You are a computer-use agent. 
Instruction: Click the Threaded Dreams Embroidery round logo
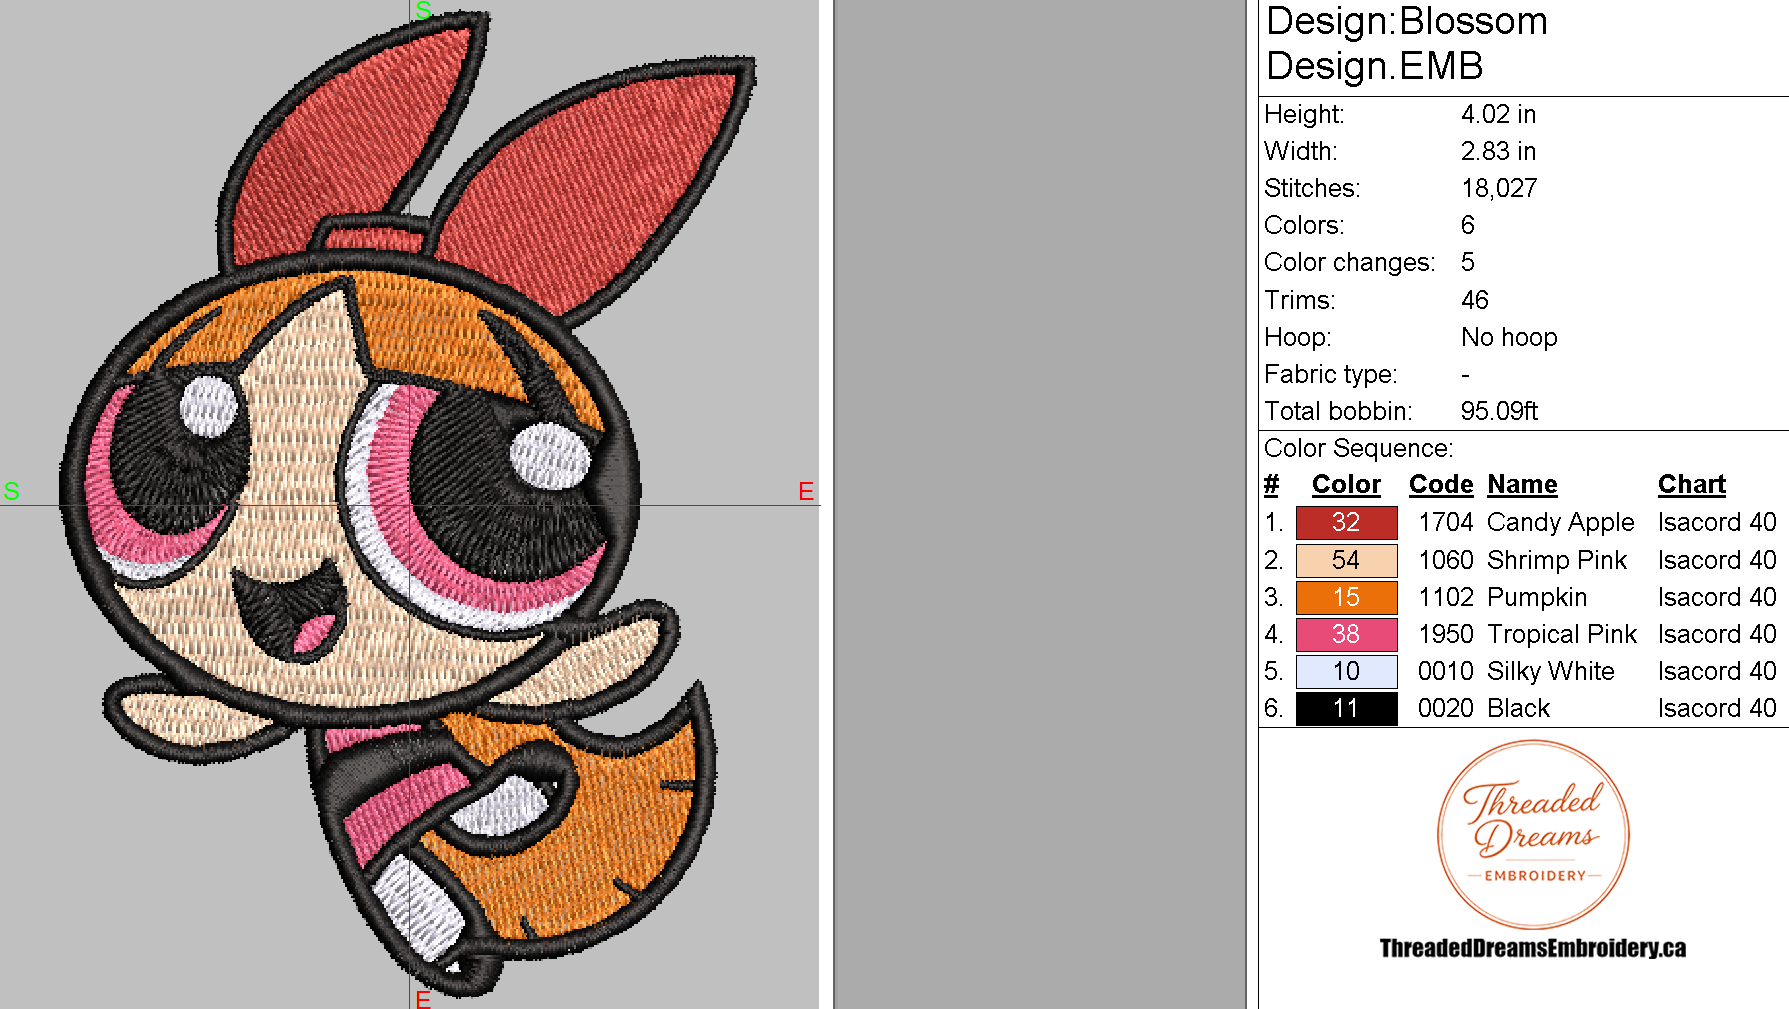coord(1533,835)
